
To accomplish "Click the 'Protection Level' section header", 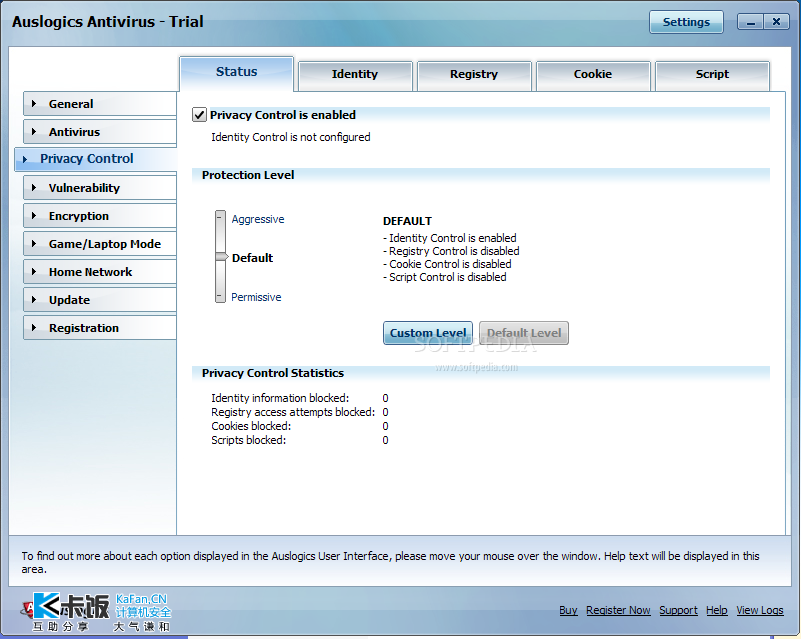I will click(248, 175).
